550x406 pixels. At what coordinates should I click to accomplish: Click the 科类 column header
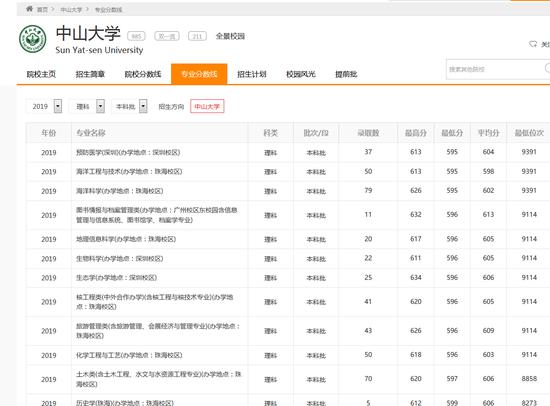(270, 133)
